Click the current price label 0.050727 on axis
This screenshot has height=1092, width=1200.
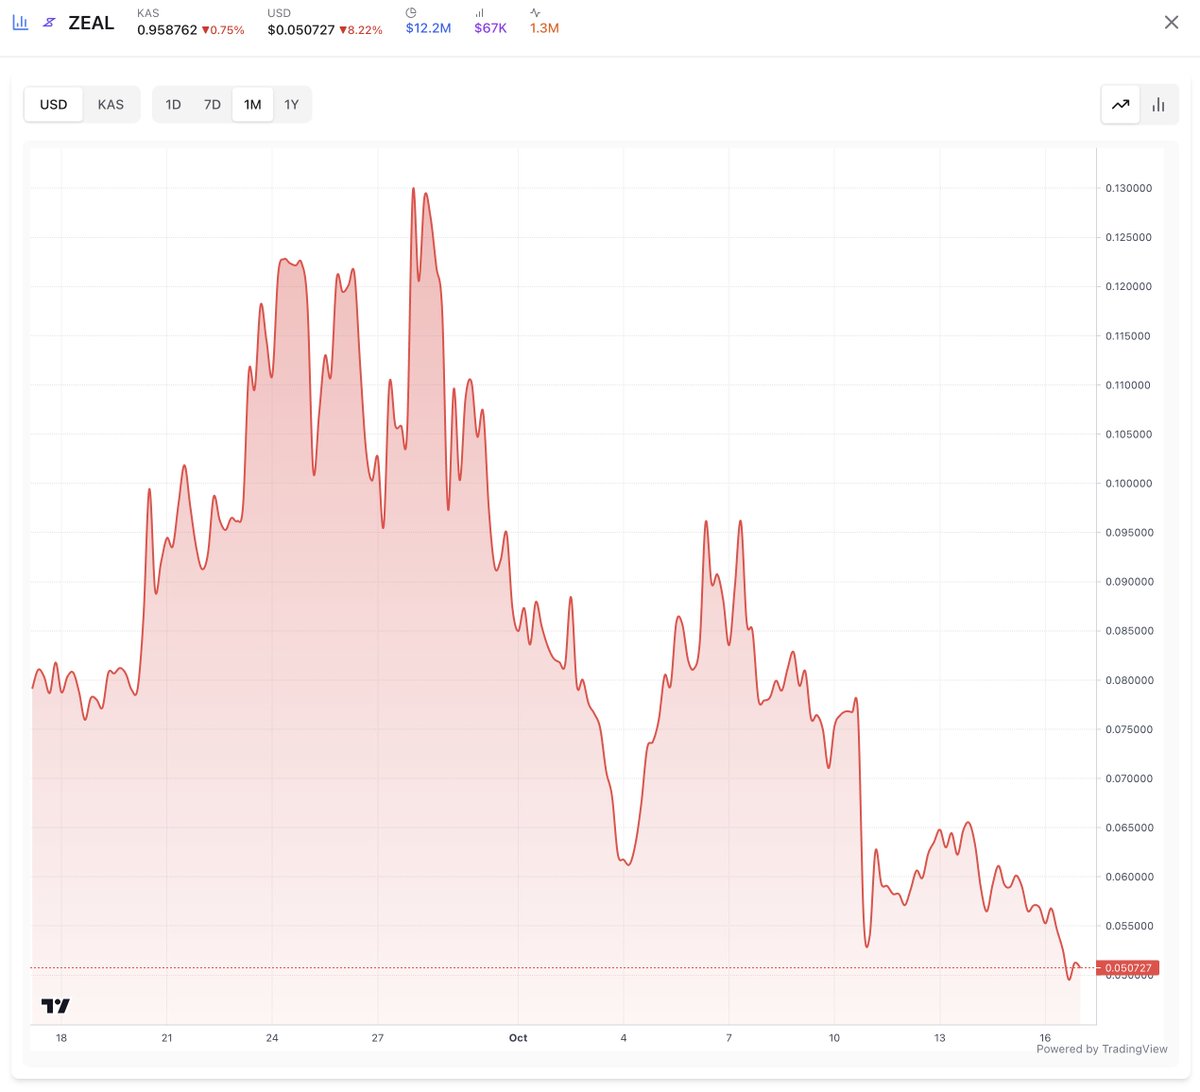[x=1128, y=968]
